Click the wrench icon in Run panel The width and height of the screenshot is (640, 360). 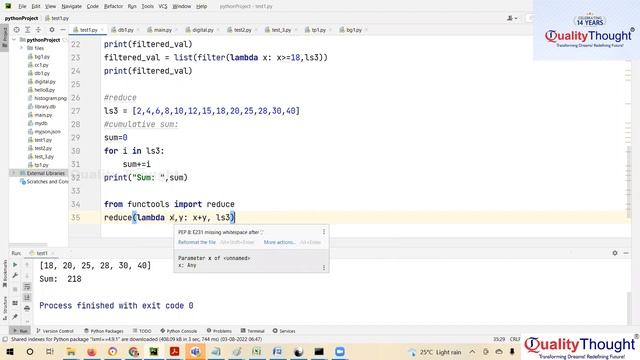pos(15,276)
